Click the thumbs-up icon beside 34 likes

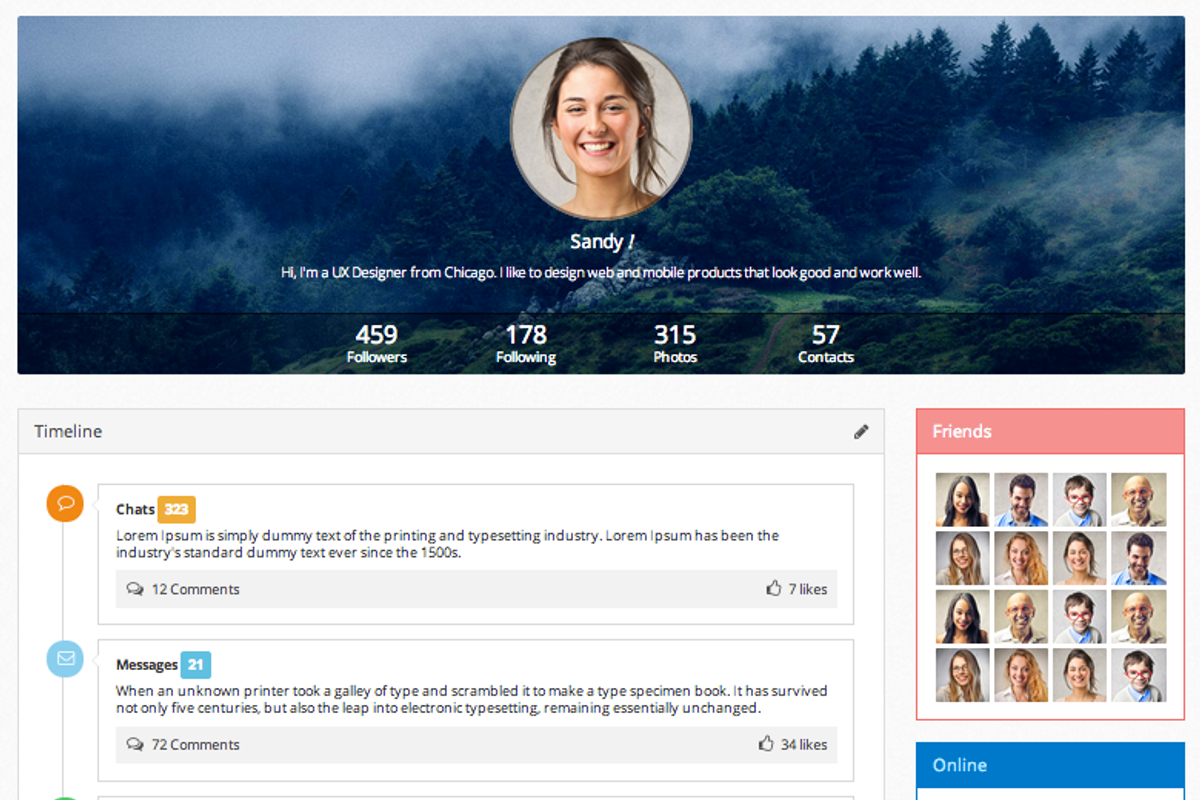point(766,743)
